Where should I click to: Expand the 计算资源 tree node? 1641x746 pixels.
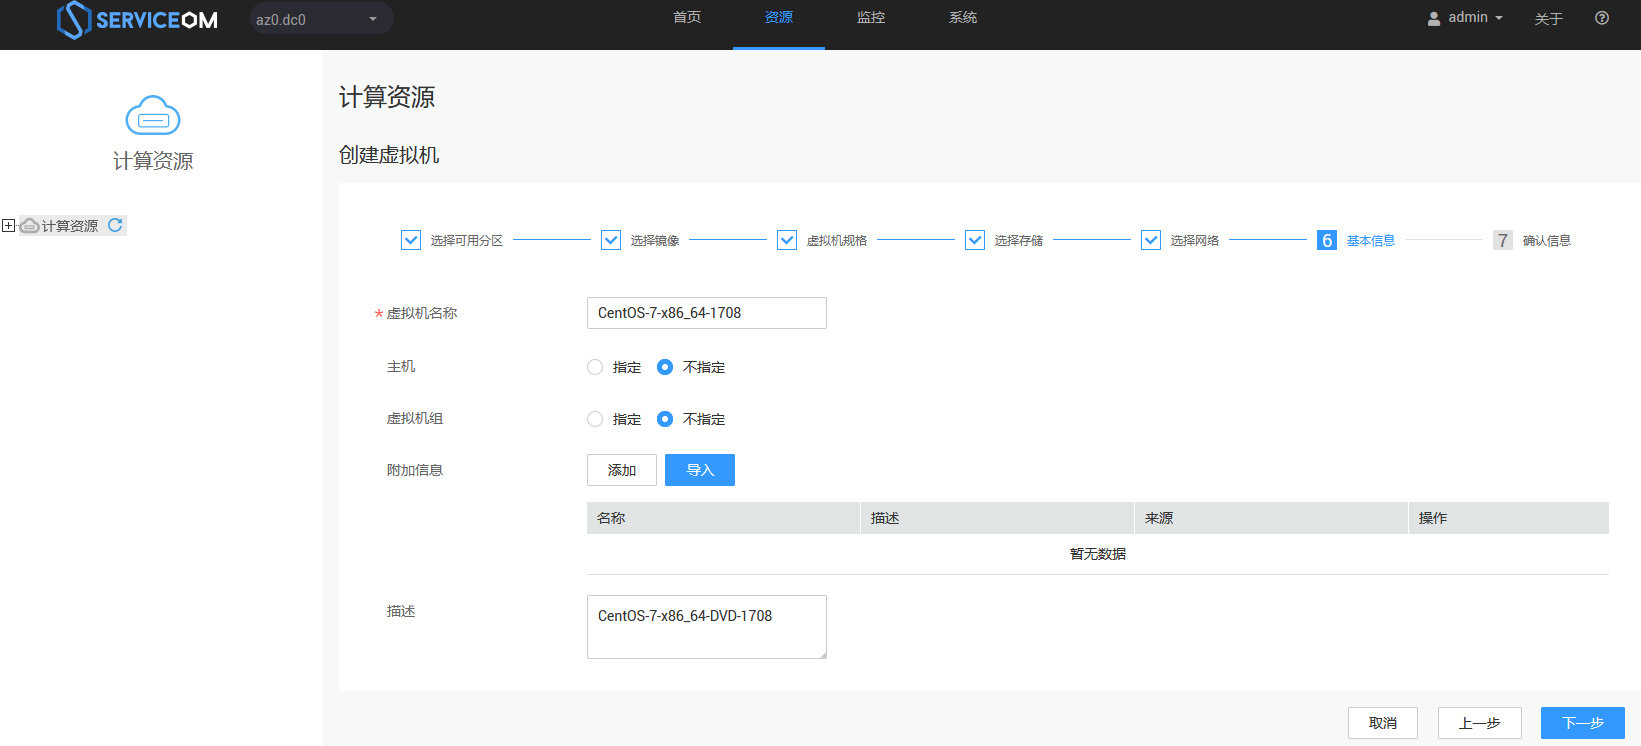pos(8,226)
